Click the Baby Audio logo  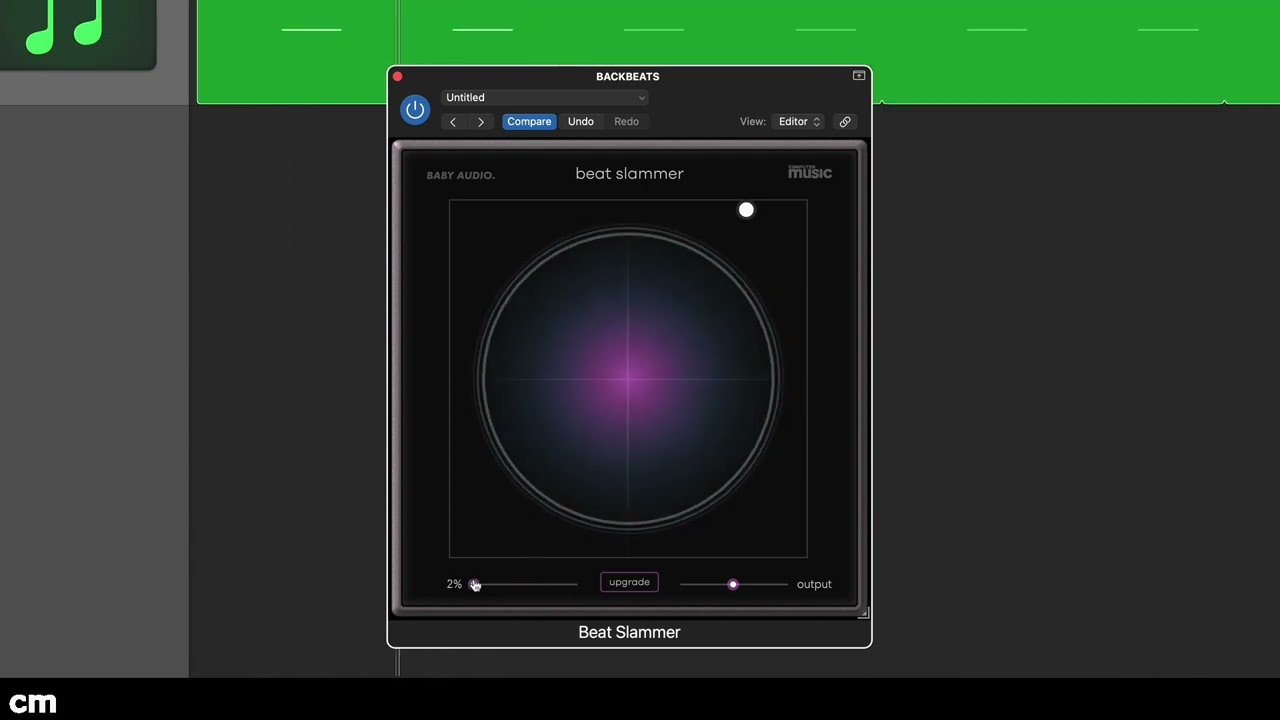[460, 175]
